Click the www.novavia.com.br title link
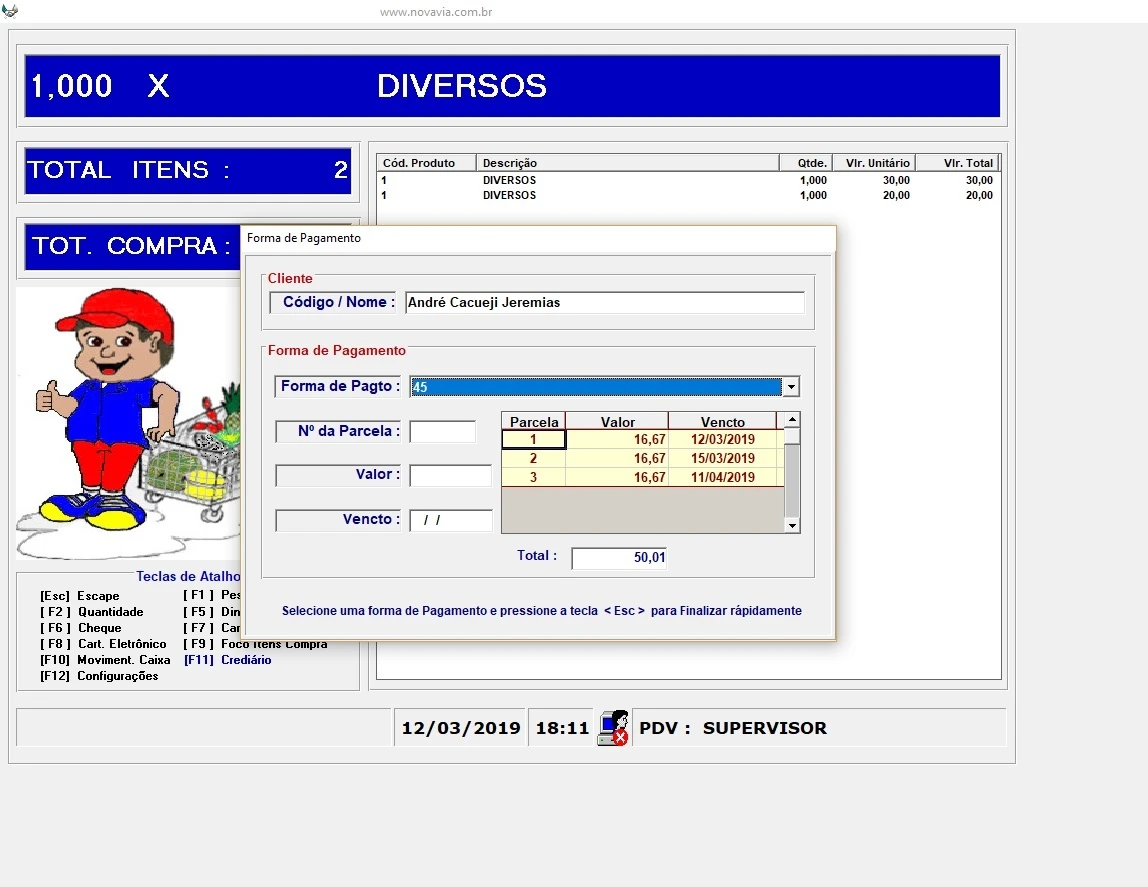The height and width of the screenshot is (887, 1148). point(436,12)
